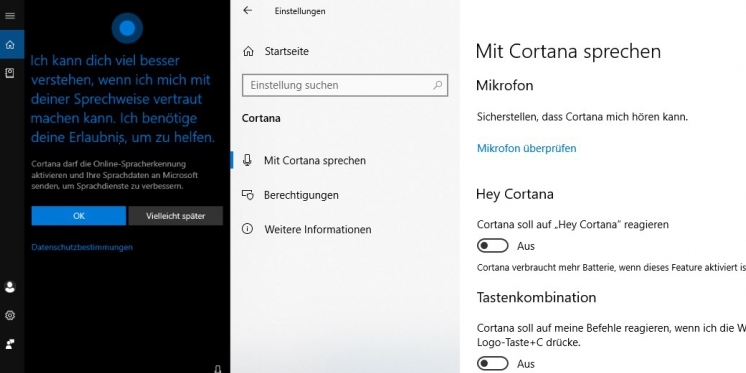This screenshot has width=746, height=373.
Task: Click the microphone icon beside Mit Cortana sprechen
Action: point(247,160)
